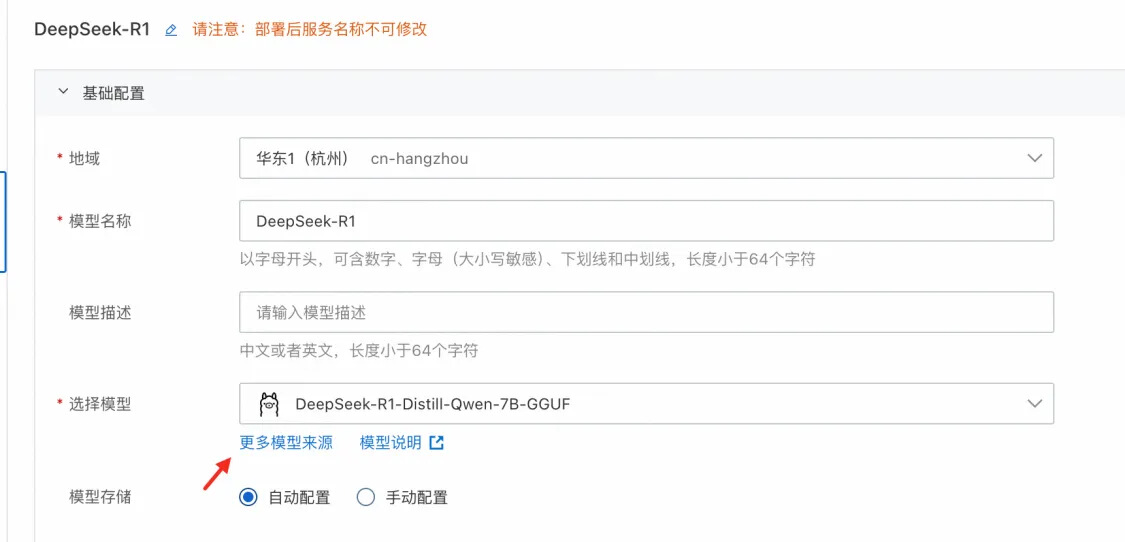This screenshot has height=542, width=1125.
Task: Click the DeepSeek-R1-Distill-Qwen-7B-GGUF model value
Action: (x=433, y=404)
